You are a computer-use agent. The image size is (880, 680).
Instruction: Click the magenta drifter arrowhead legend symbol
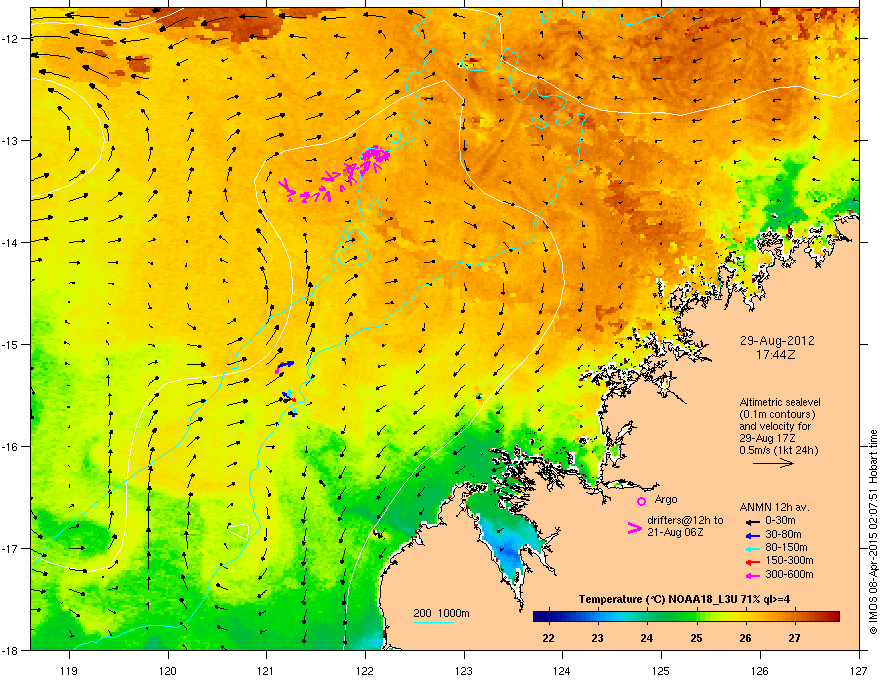[x=634, y=528]
